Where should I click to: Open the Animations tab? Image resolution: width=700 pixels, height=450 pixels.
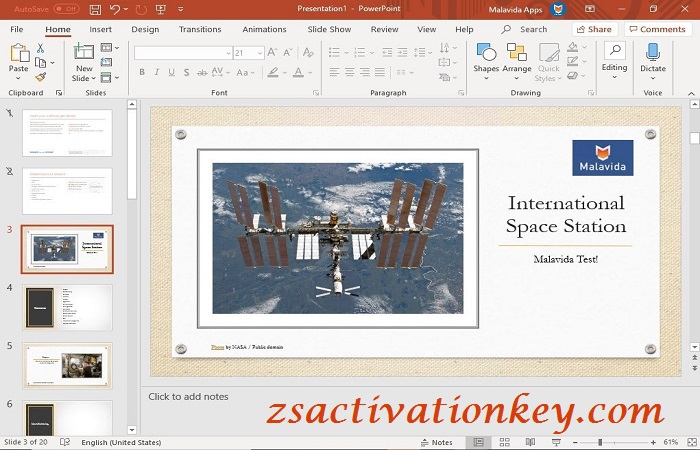click(264, 29)
